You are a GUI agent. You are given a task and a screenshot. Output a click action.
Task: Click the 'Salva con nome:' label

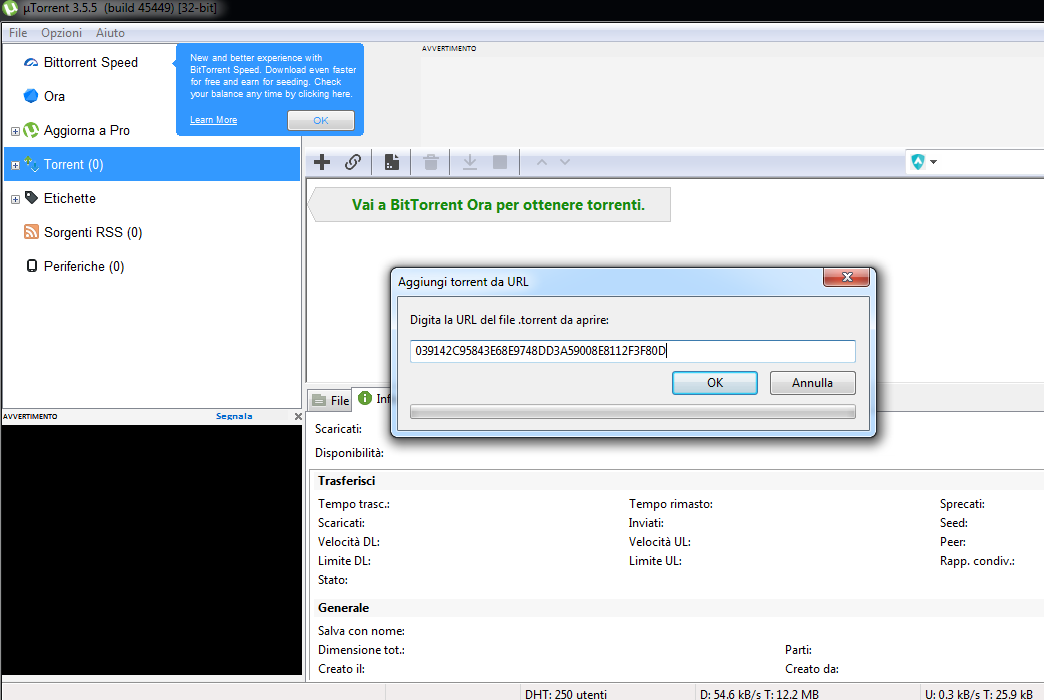(362, 631)
